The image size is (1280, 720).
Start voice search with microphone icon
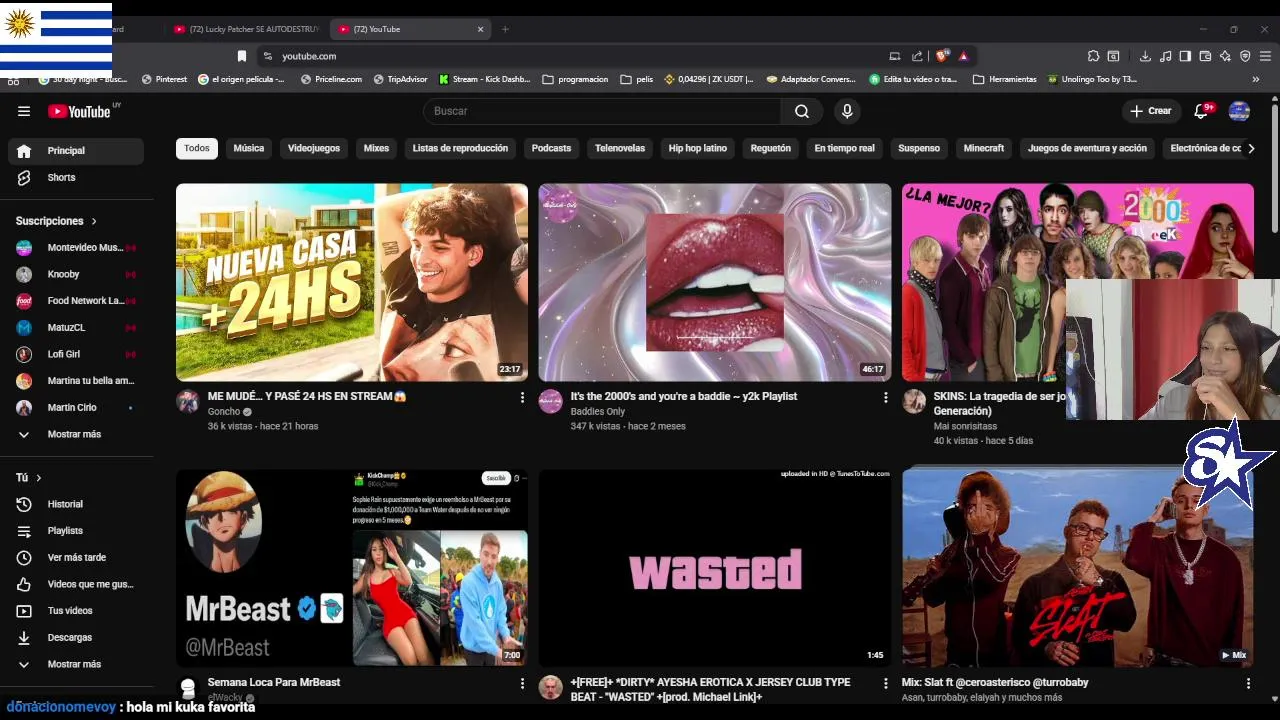[847, 111]
